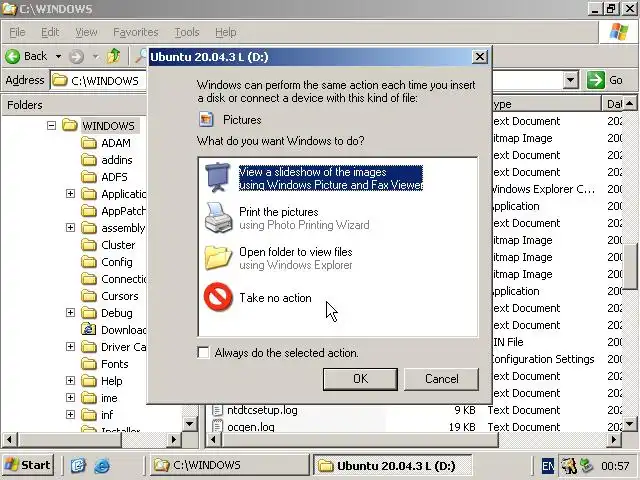Select View a slideshow of the images
Image resolution: width=640 pixels, height=480 pixels.
(331, 178)
